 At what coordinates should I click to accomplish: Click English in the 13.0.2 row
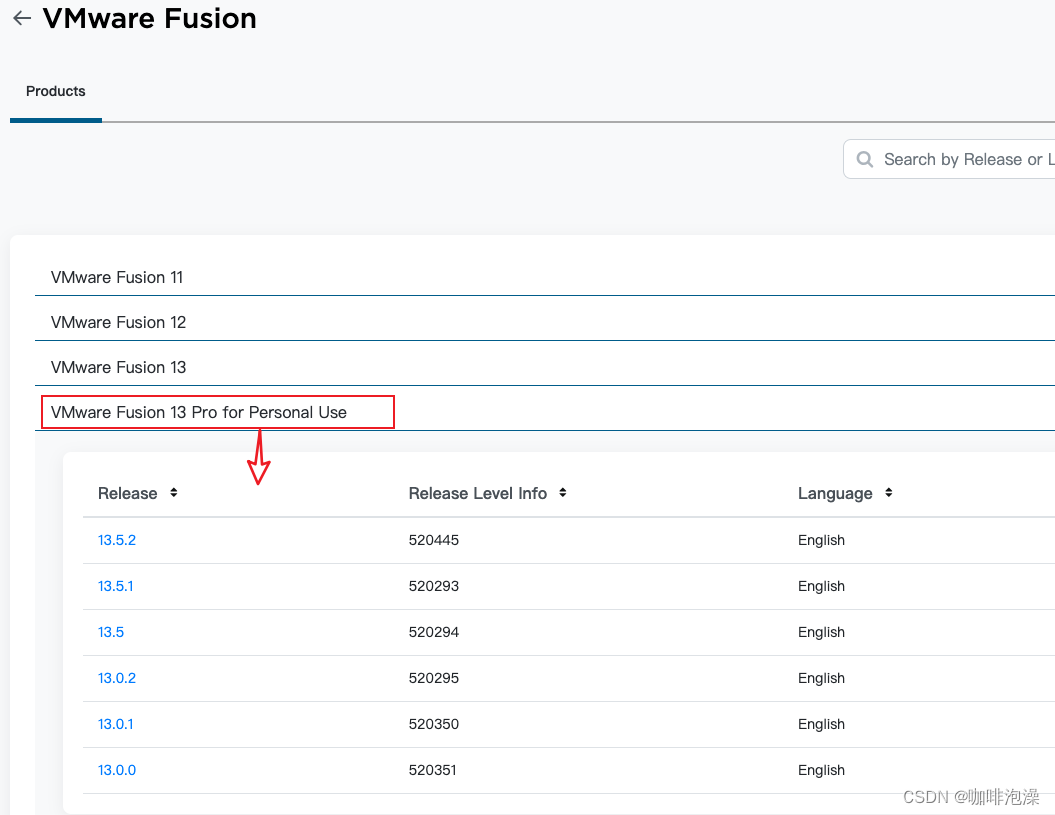point(822,678)
